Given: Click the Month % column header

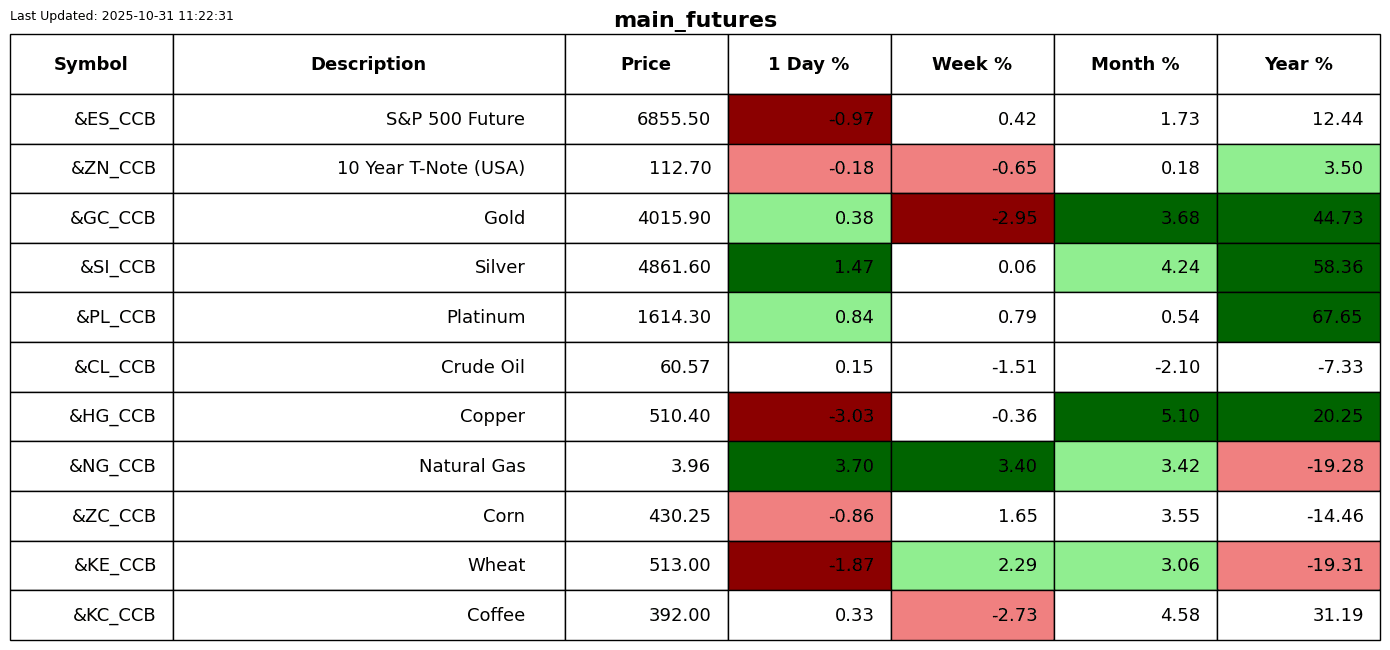Looking at the screenshot, I should (x=1135, y=65).
